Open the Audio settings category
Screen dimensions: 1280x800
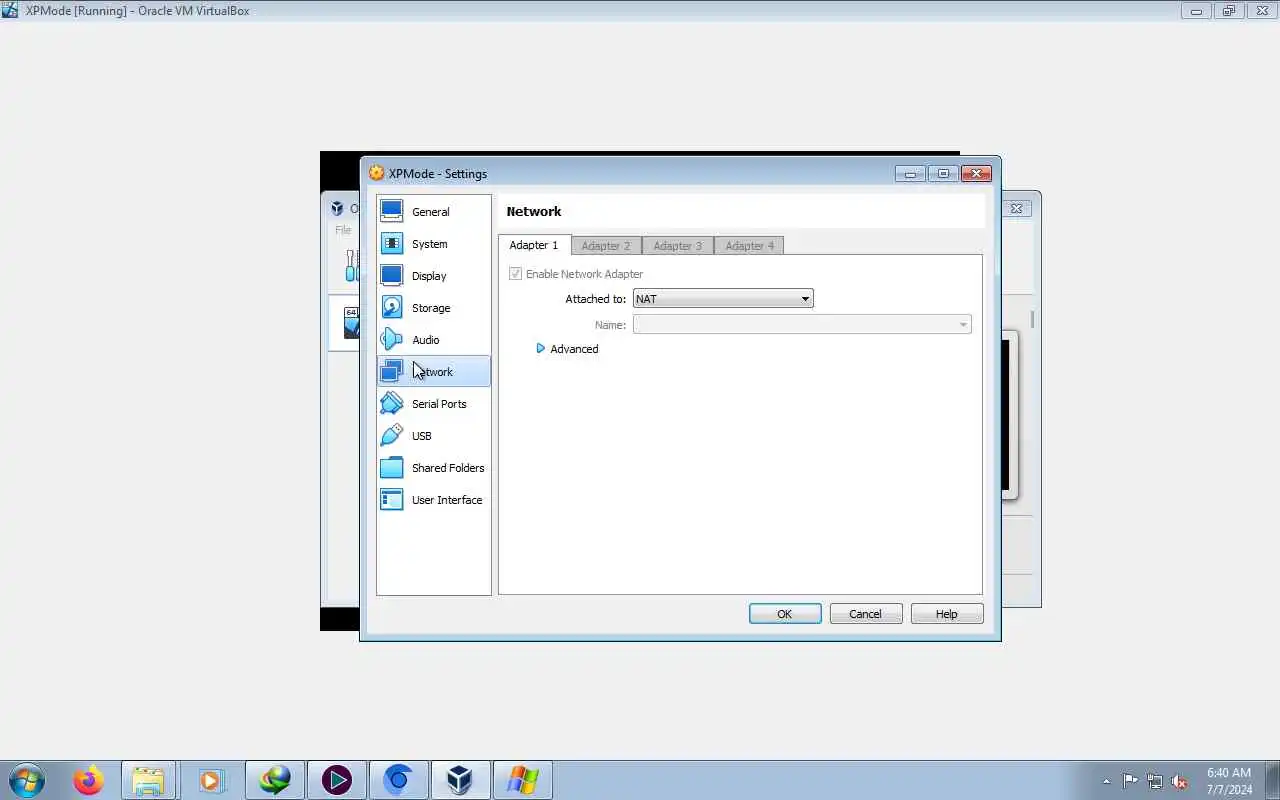(x=433, y=340)
